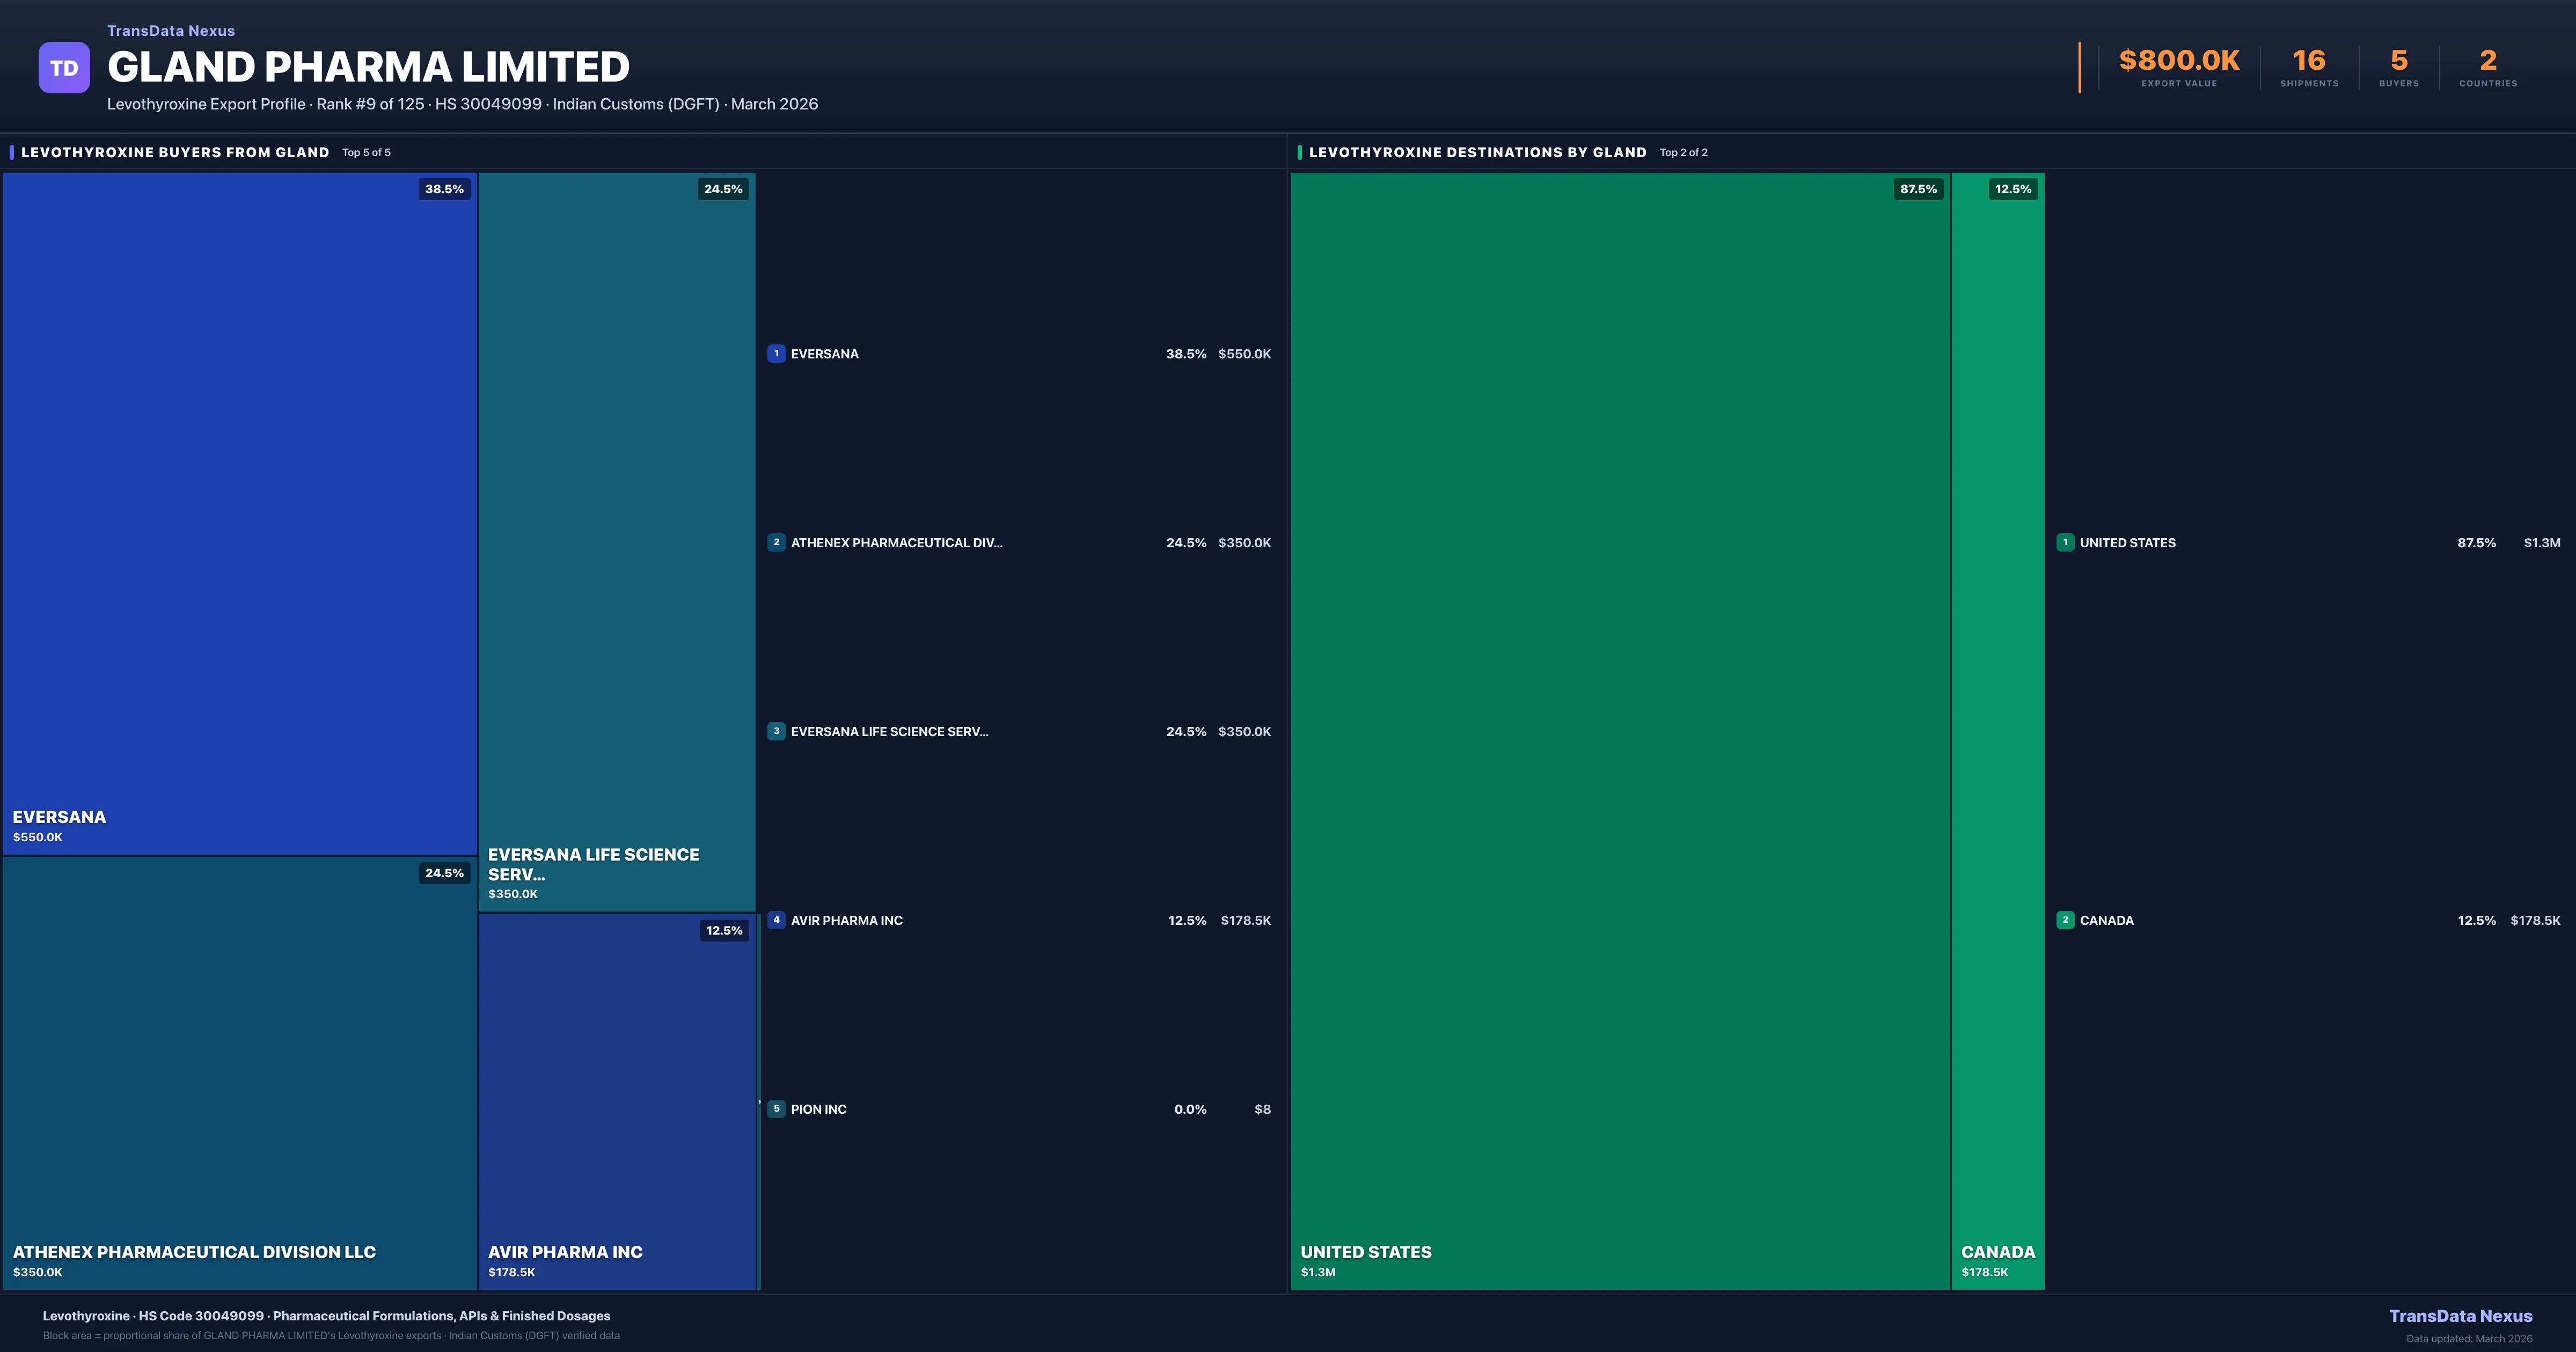This screenshot has width=2576, height=1352.
Task: Select the UNITED STATES destination block
Action: (x=1620, y=730)
